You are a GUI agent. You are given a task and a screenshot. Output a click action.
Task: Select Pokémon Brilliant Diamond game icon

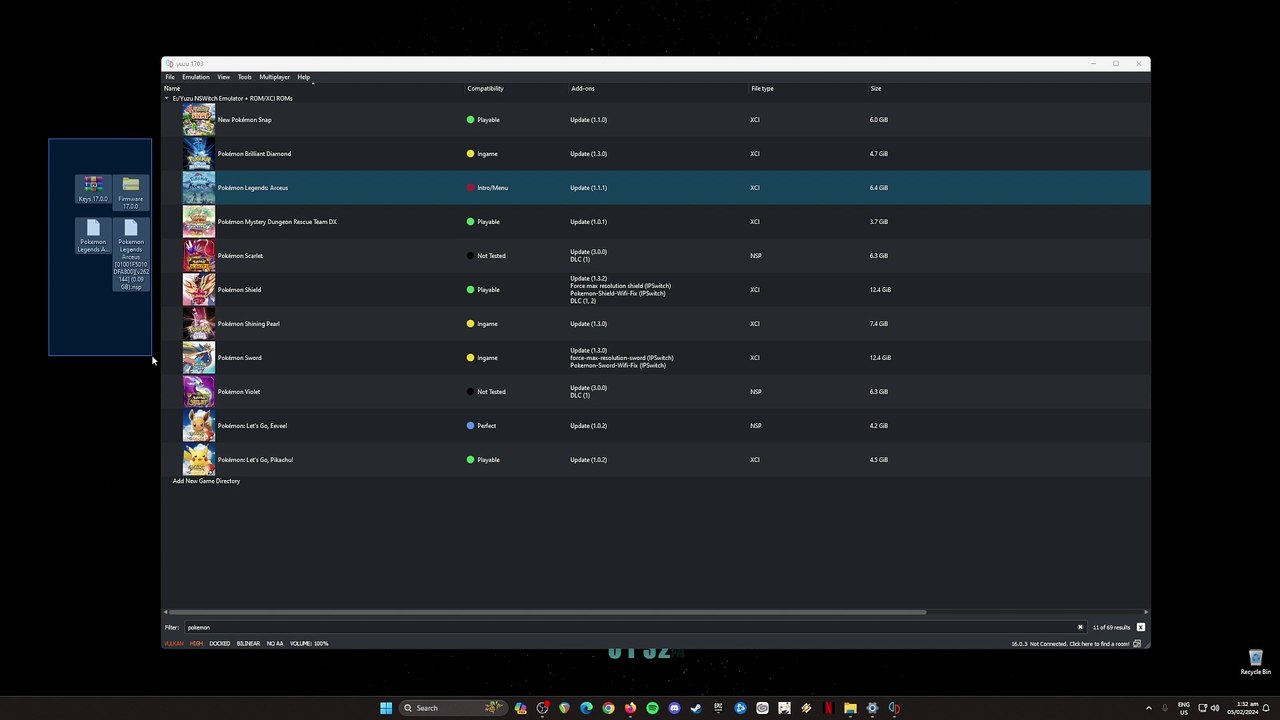(198, 154)
